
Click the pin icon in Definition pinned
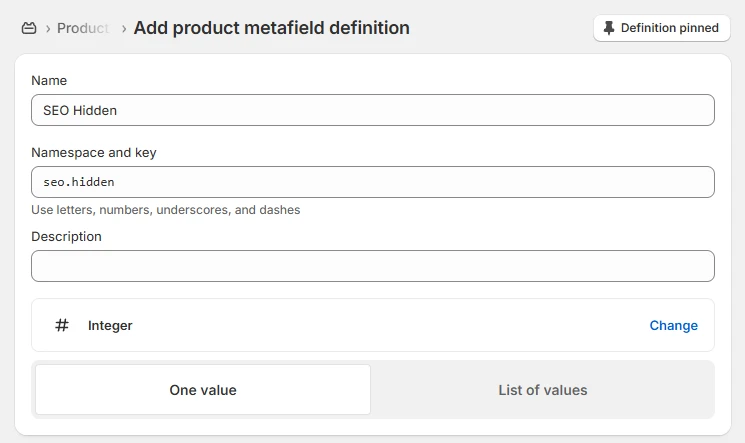point(609,28)
